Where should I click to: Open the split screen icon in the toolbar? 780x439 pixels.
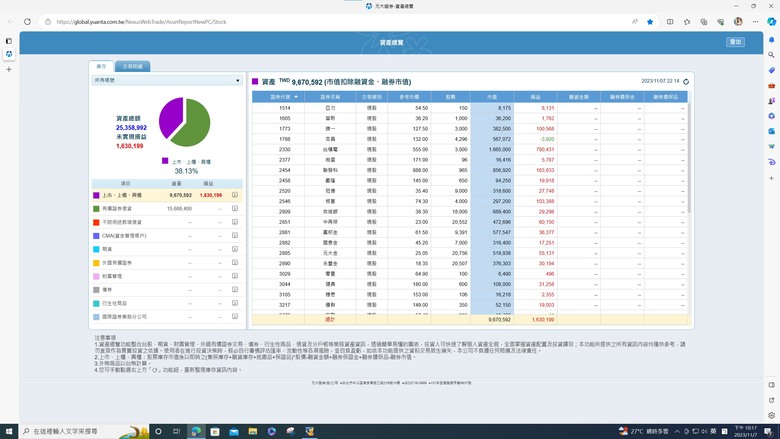(670, 22)
